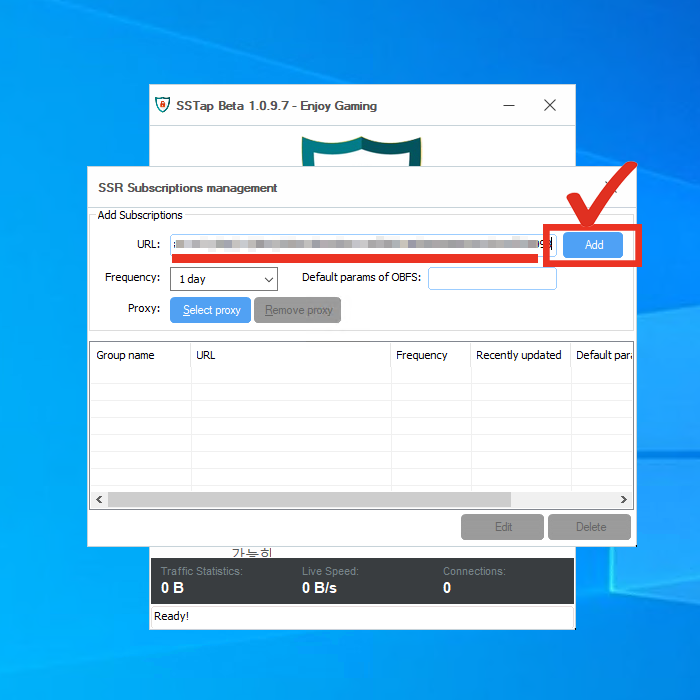Open the Frequency 1 day dropdown
This screenshot has height=700, width=700.
point(224,279)
